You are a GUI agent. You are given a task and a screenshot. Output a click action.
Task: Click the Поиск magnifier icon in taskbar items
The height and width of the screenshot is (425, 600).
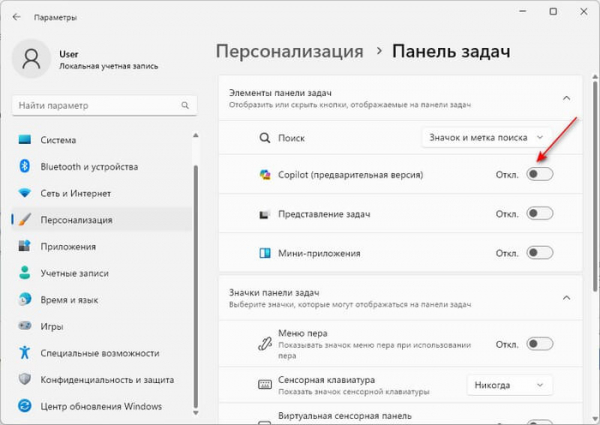tap(265, 138)
